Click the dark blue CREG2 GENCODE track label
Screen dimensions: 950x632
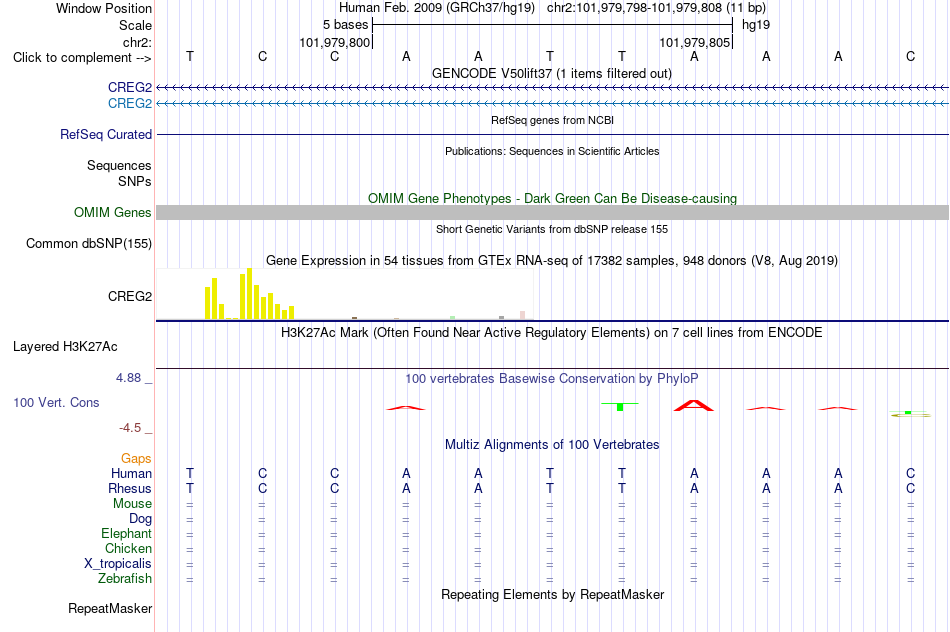(130, 87)
